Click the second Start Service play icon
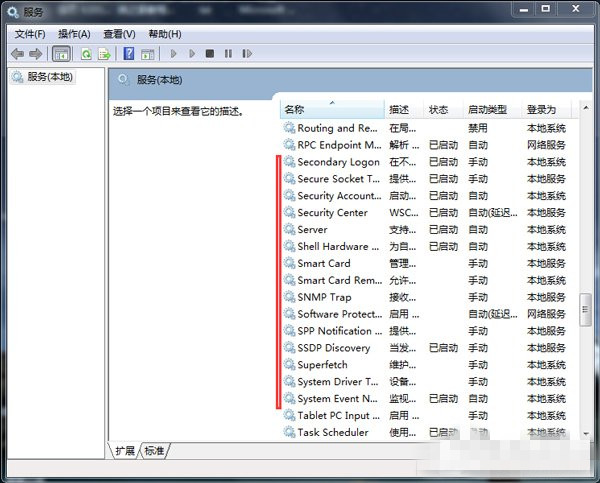 (192, 54)
